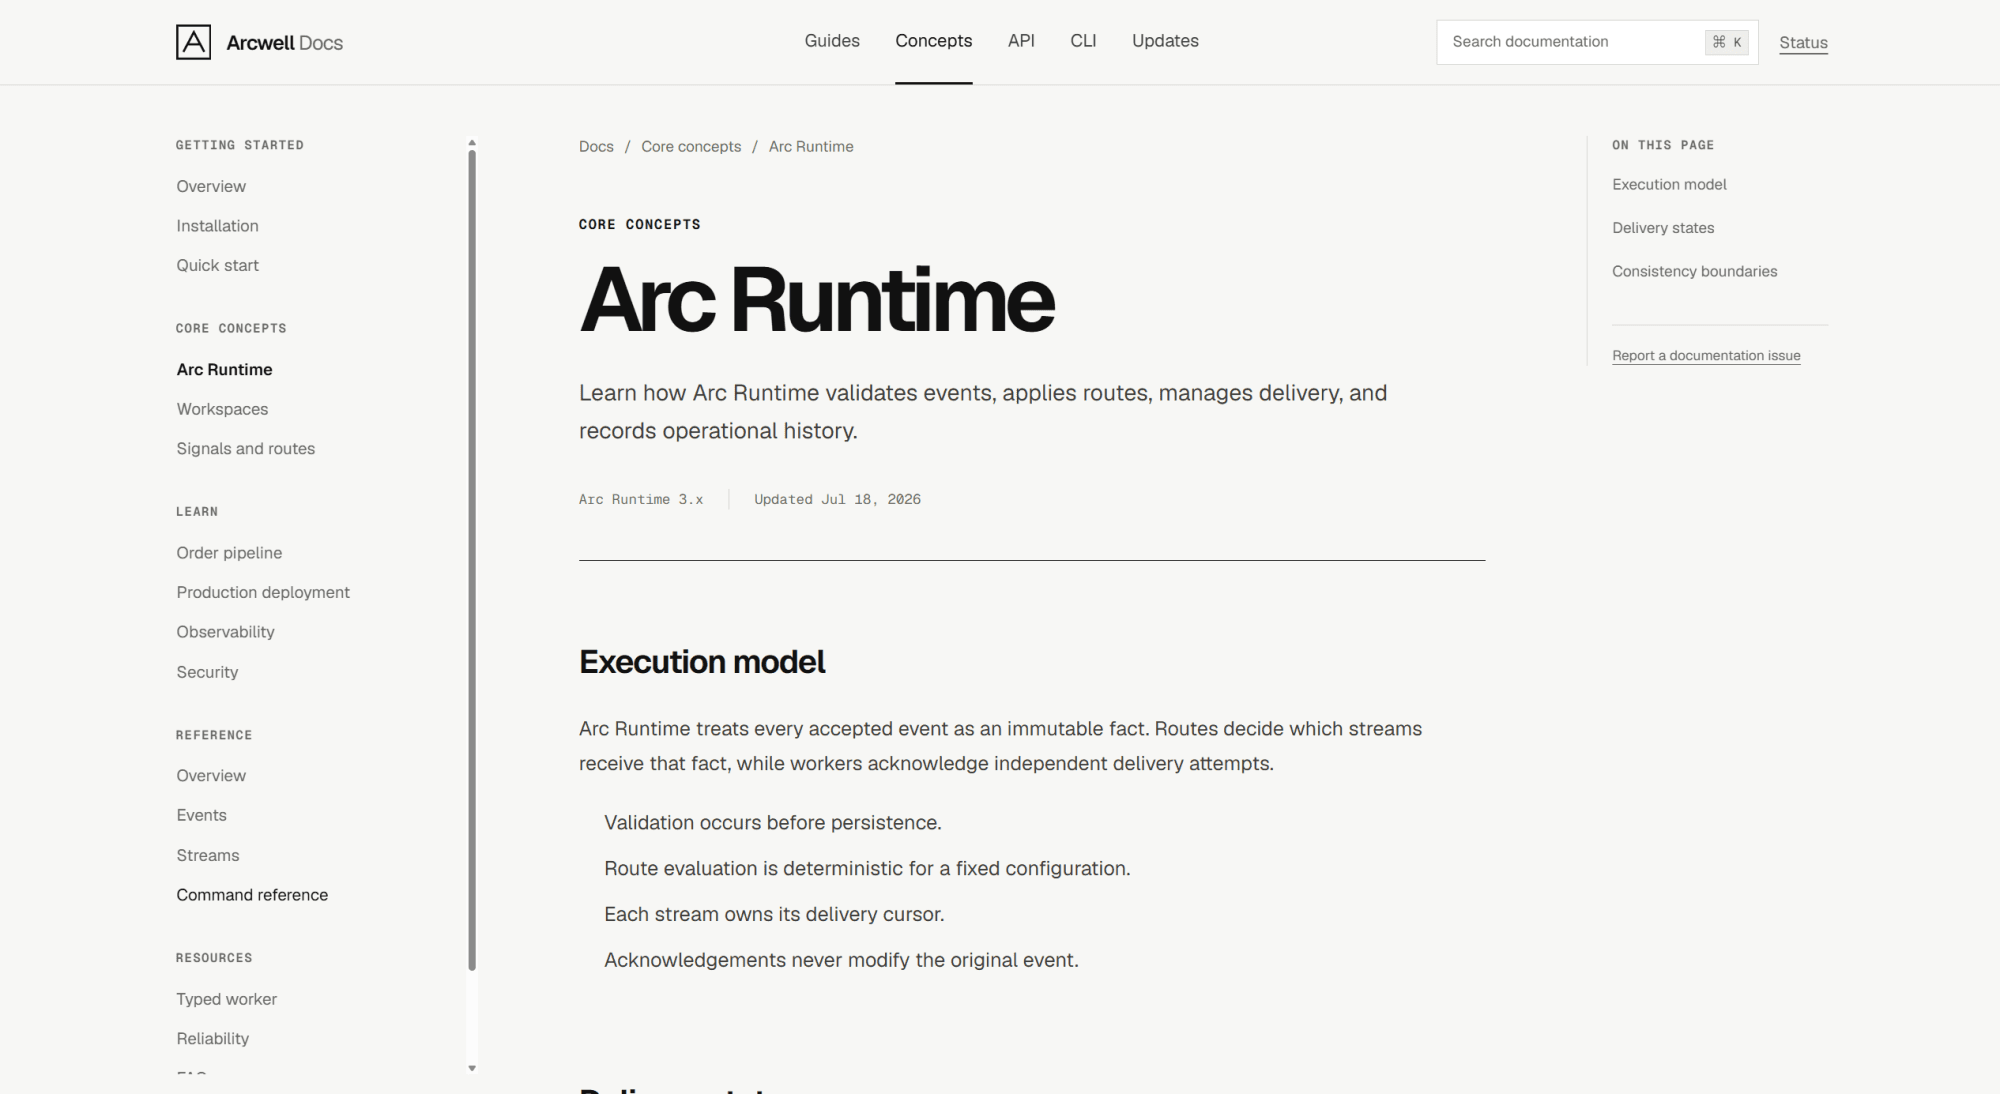Click the ⌘ K shortcut badge
This screenshot has height=1094, width=2000.
1727,42
